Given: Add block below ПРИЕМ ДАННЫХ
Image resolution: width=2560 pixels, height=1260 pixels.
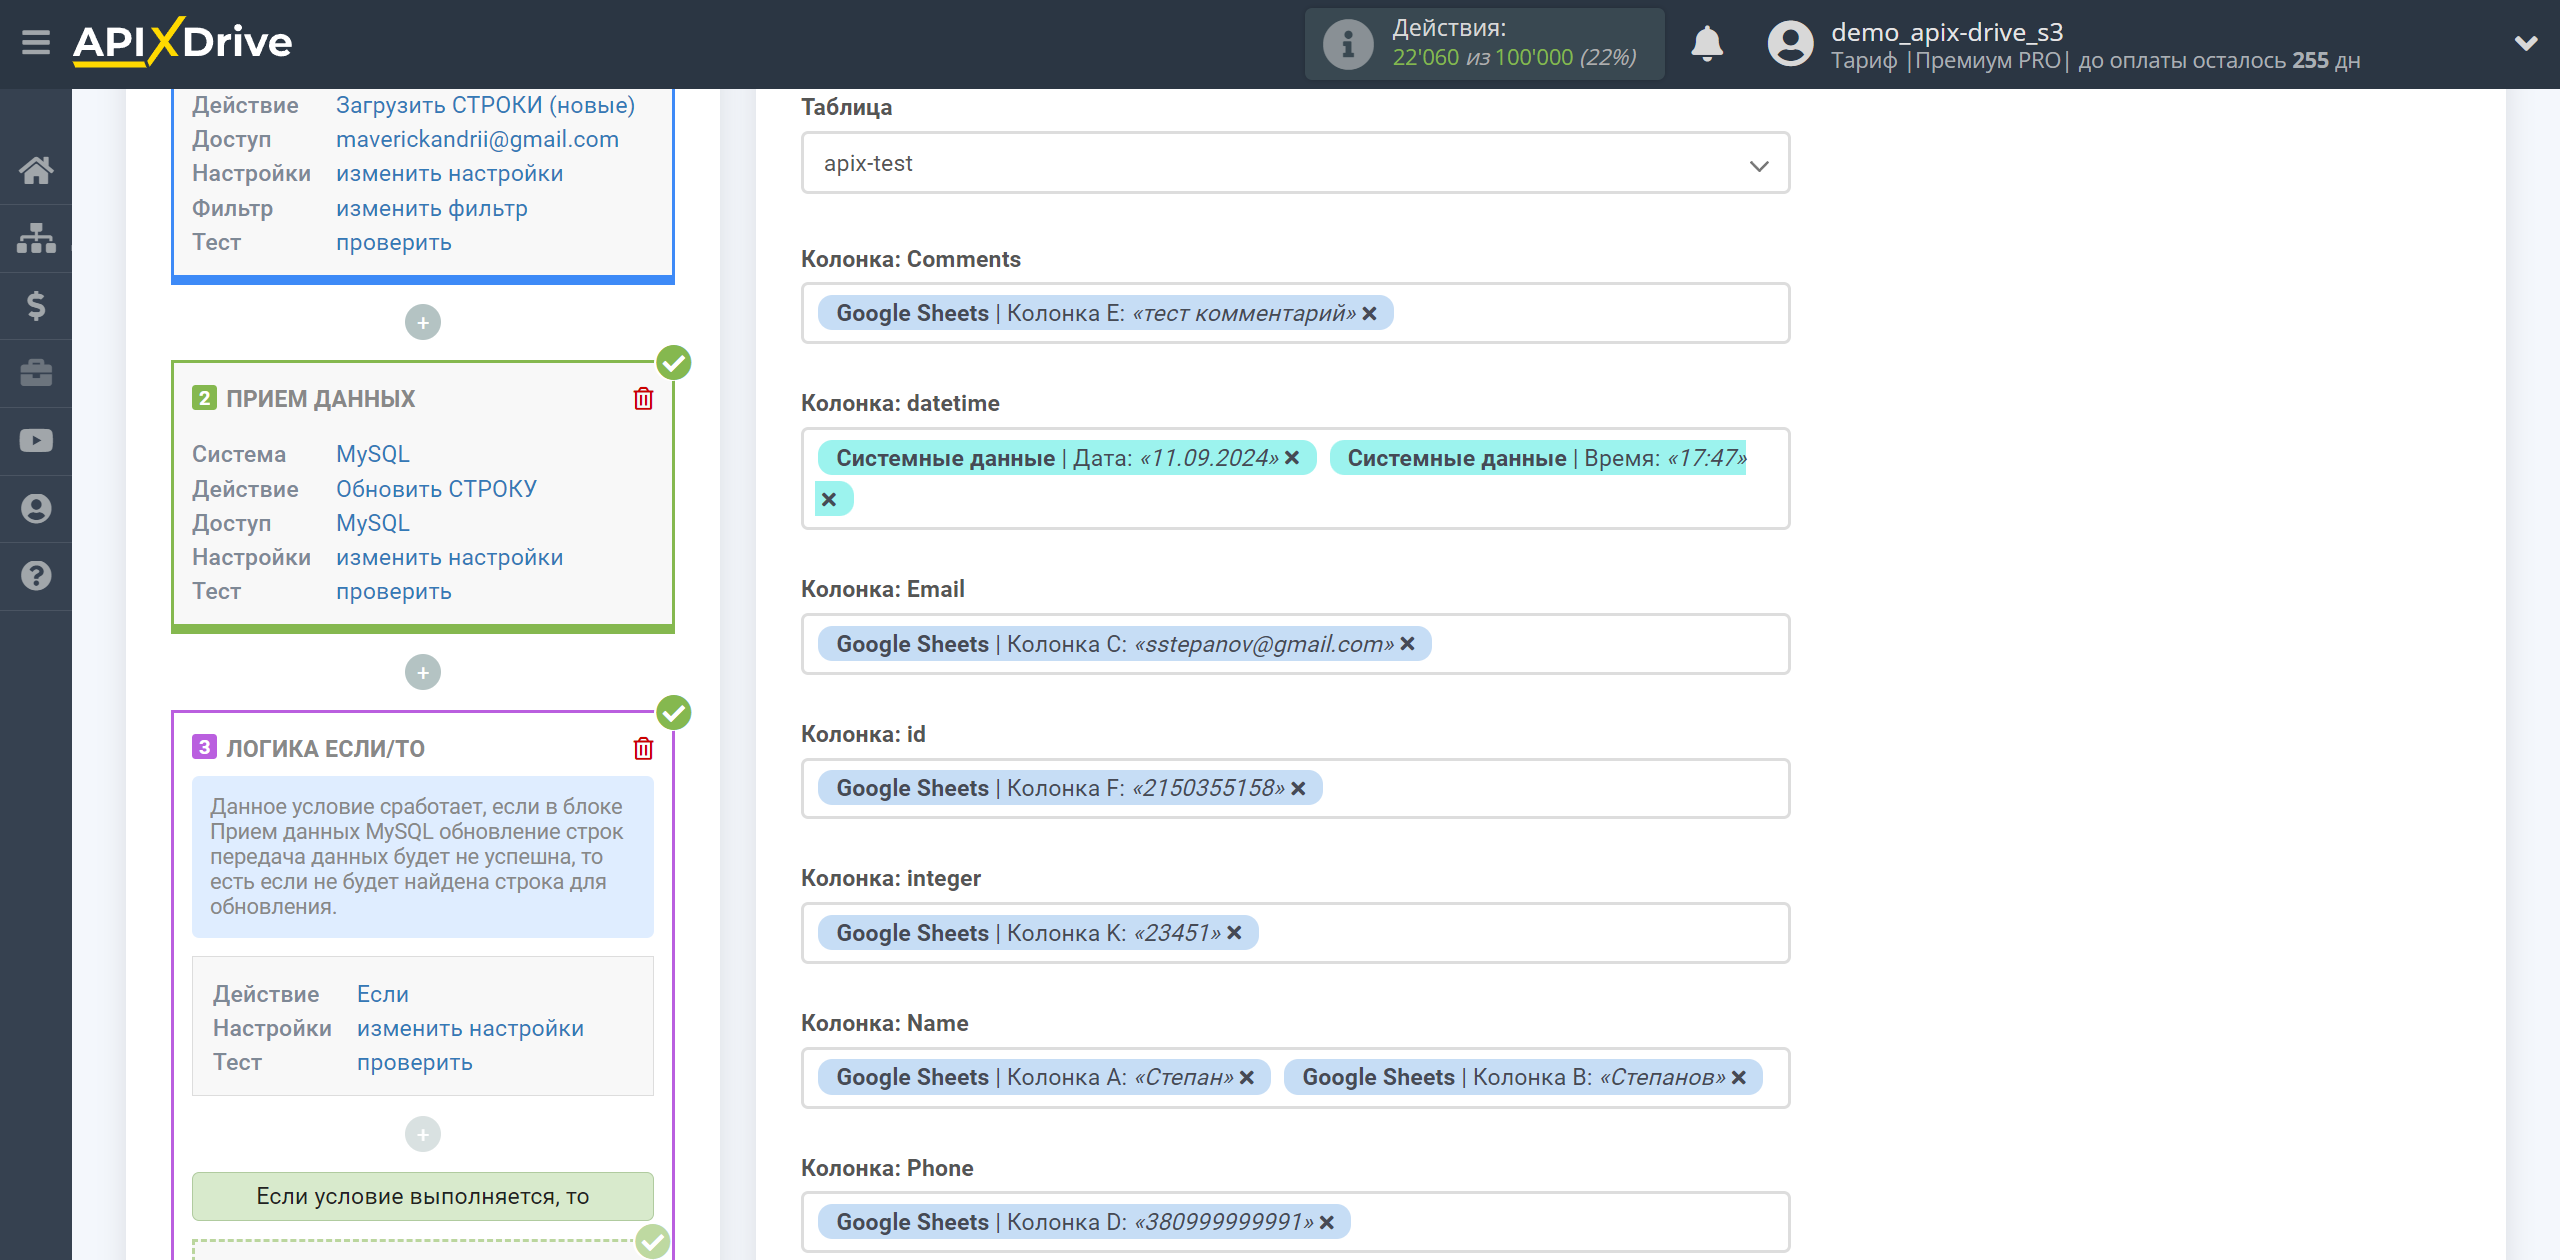Looking at the screenshot, I should (423, 672).
